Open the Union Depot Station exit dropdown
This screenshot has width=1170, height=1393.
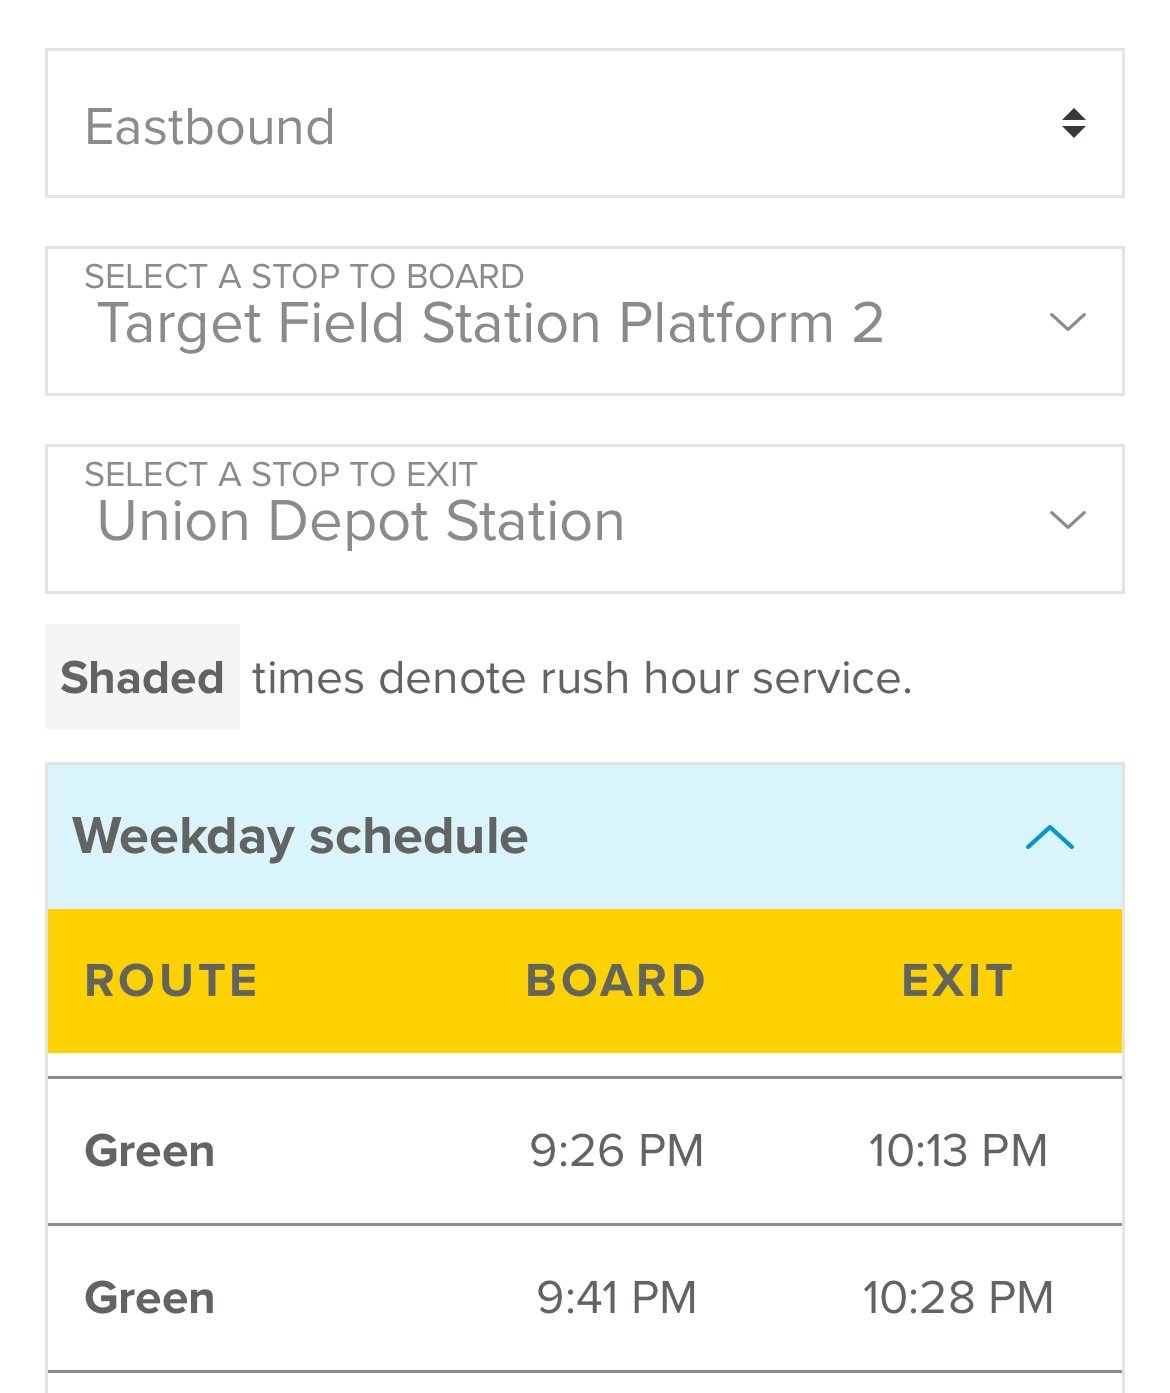pyautogui.click(x=361, y=522)
